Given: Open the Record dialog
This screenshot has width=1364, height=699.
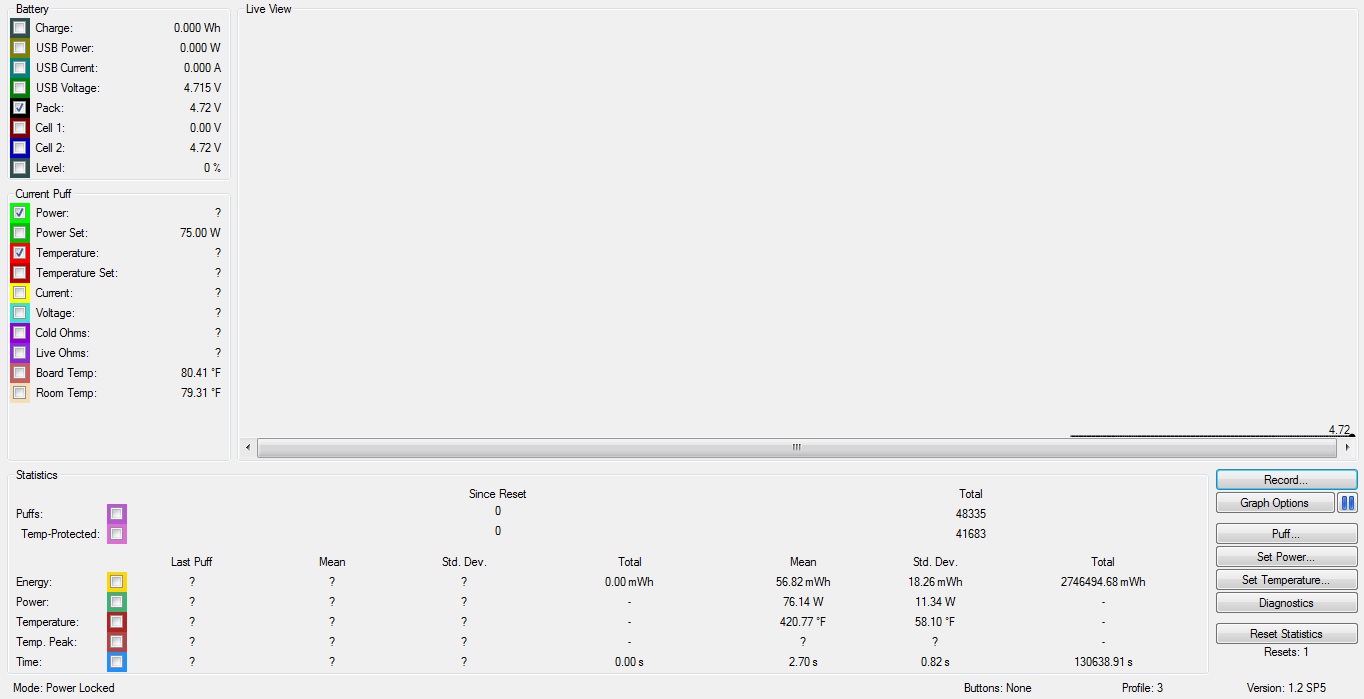Looking at the screenshot, I should [1286, 480].
